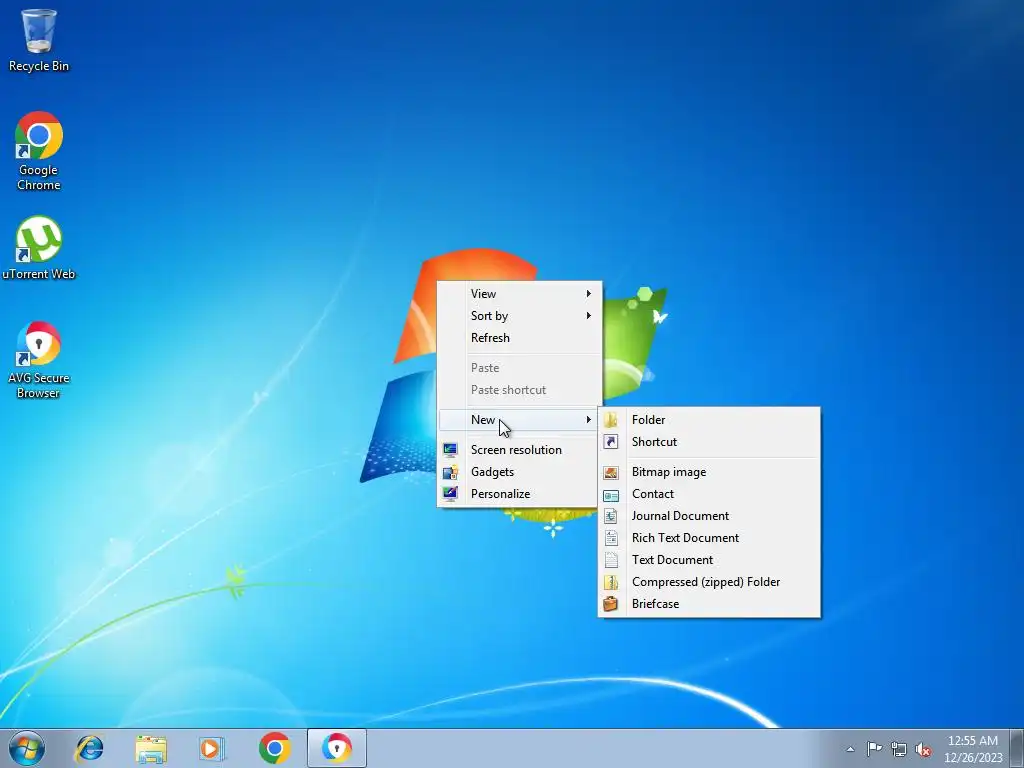Create a new Rich Text Document
The height and width of the screenshot is (768, 1024).
[709, 538]
